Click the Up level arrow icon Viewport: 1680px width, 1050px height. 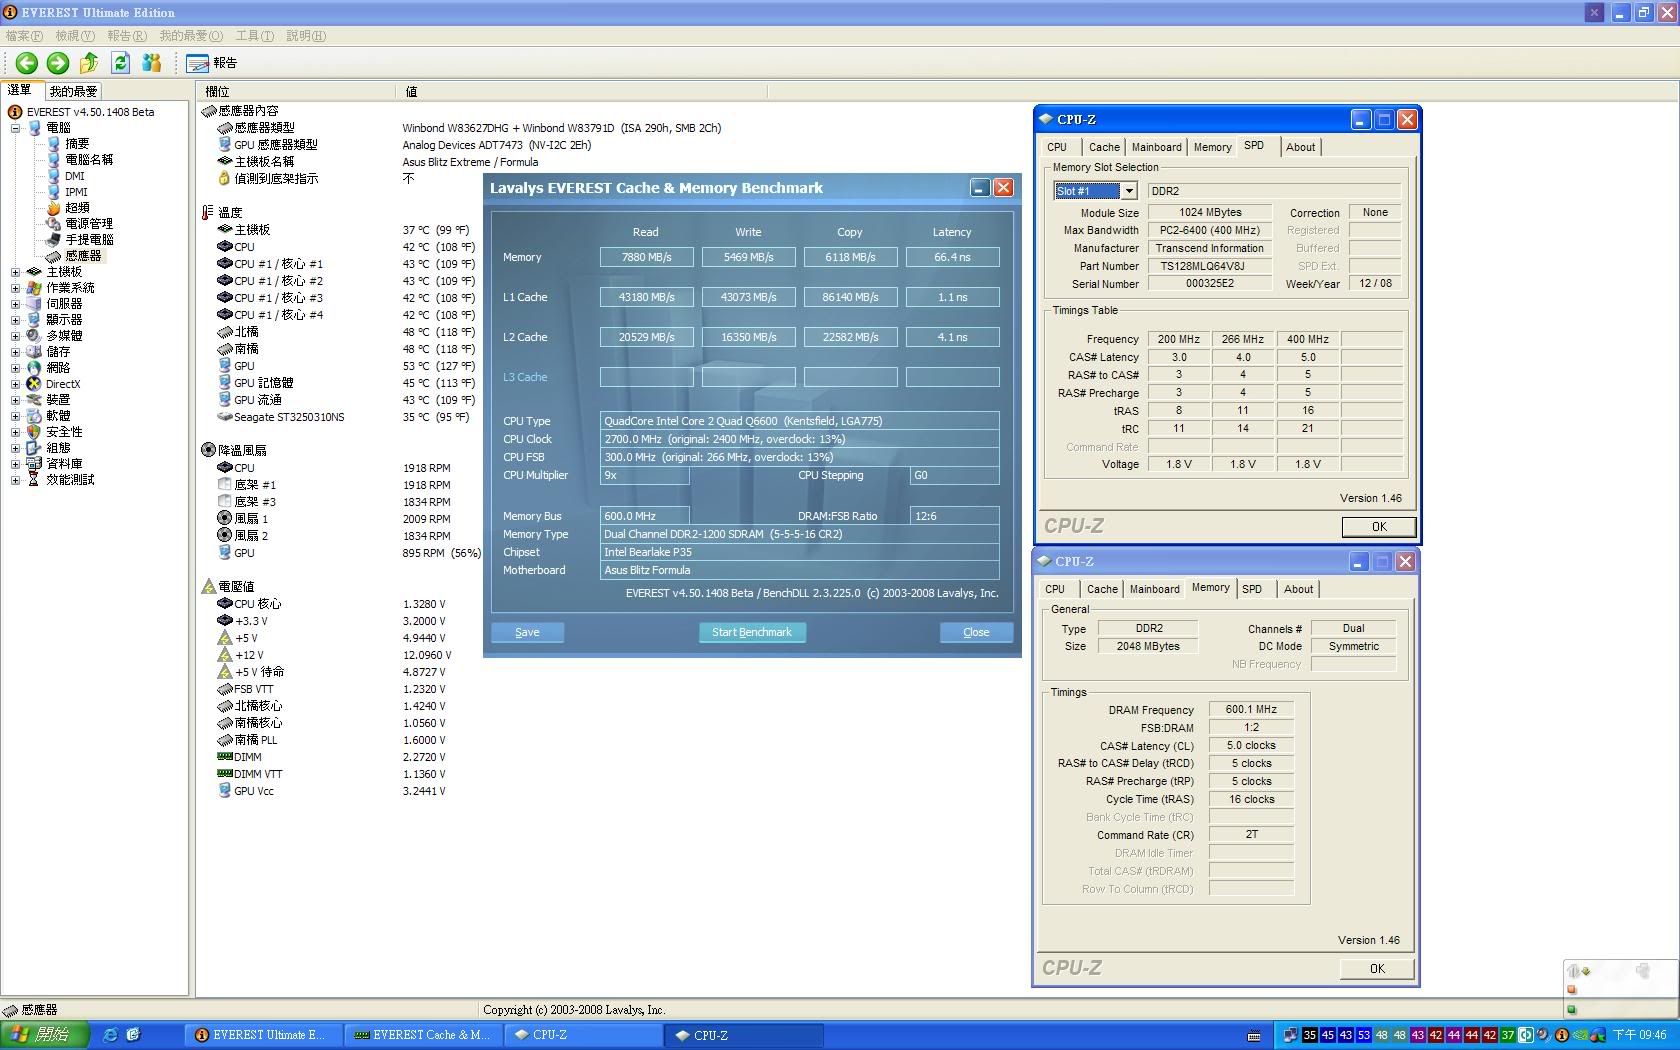(89, 63)
